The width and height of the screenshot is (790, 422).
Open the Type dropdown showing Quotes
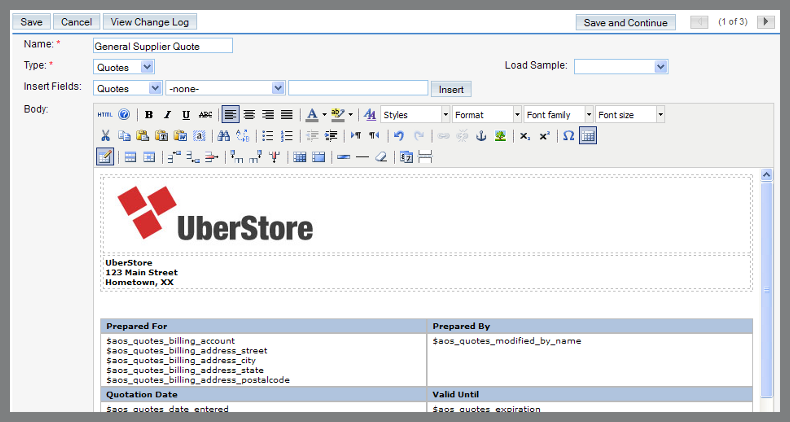124,67
